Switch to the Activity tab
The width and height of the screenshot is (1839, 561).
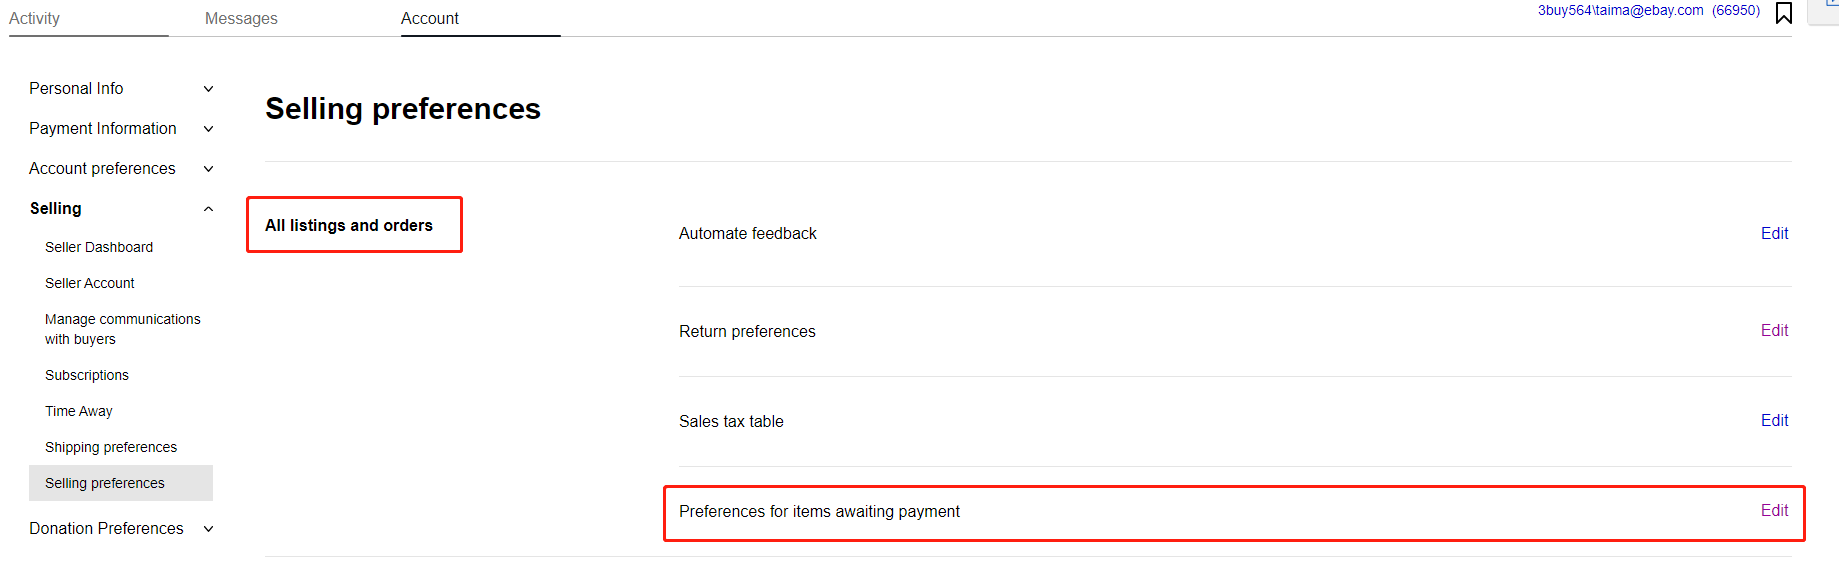[35, 18]
